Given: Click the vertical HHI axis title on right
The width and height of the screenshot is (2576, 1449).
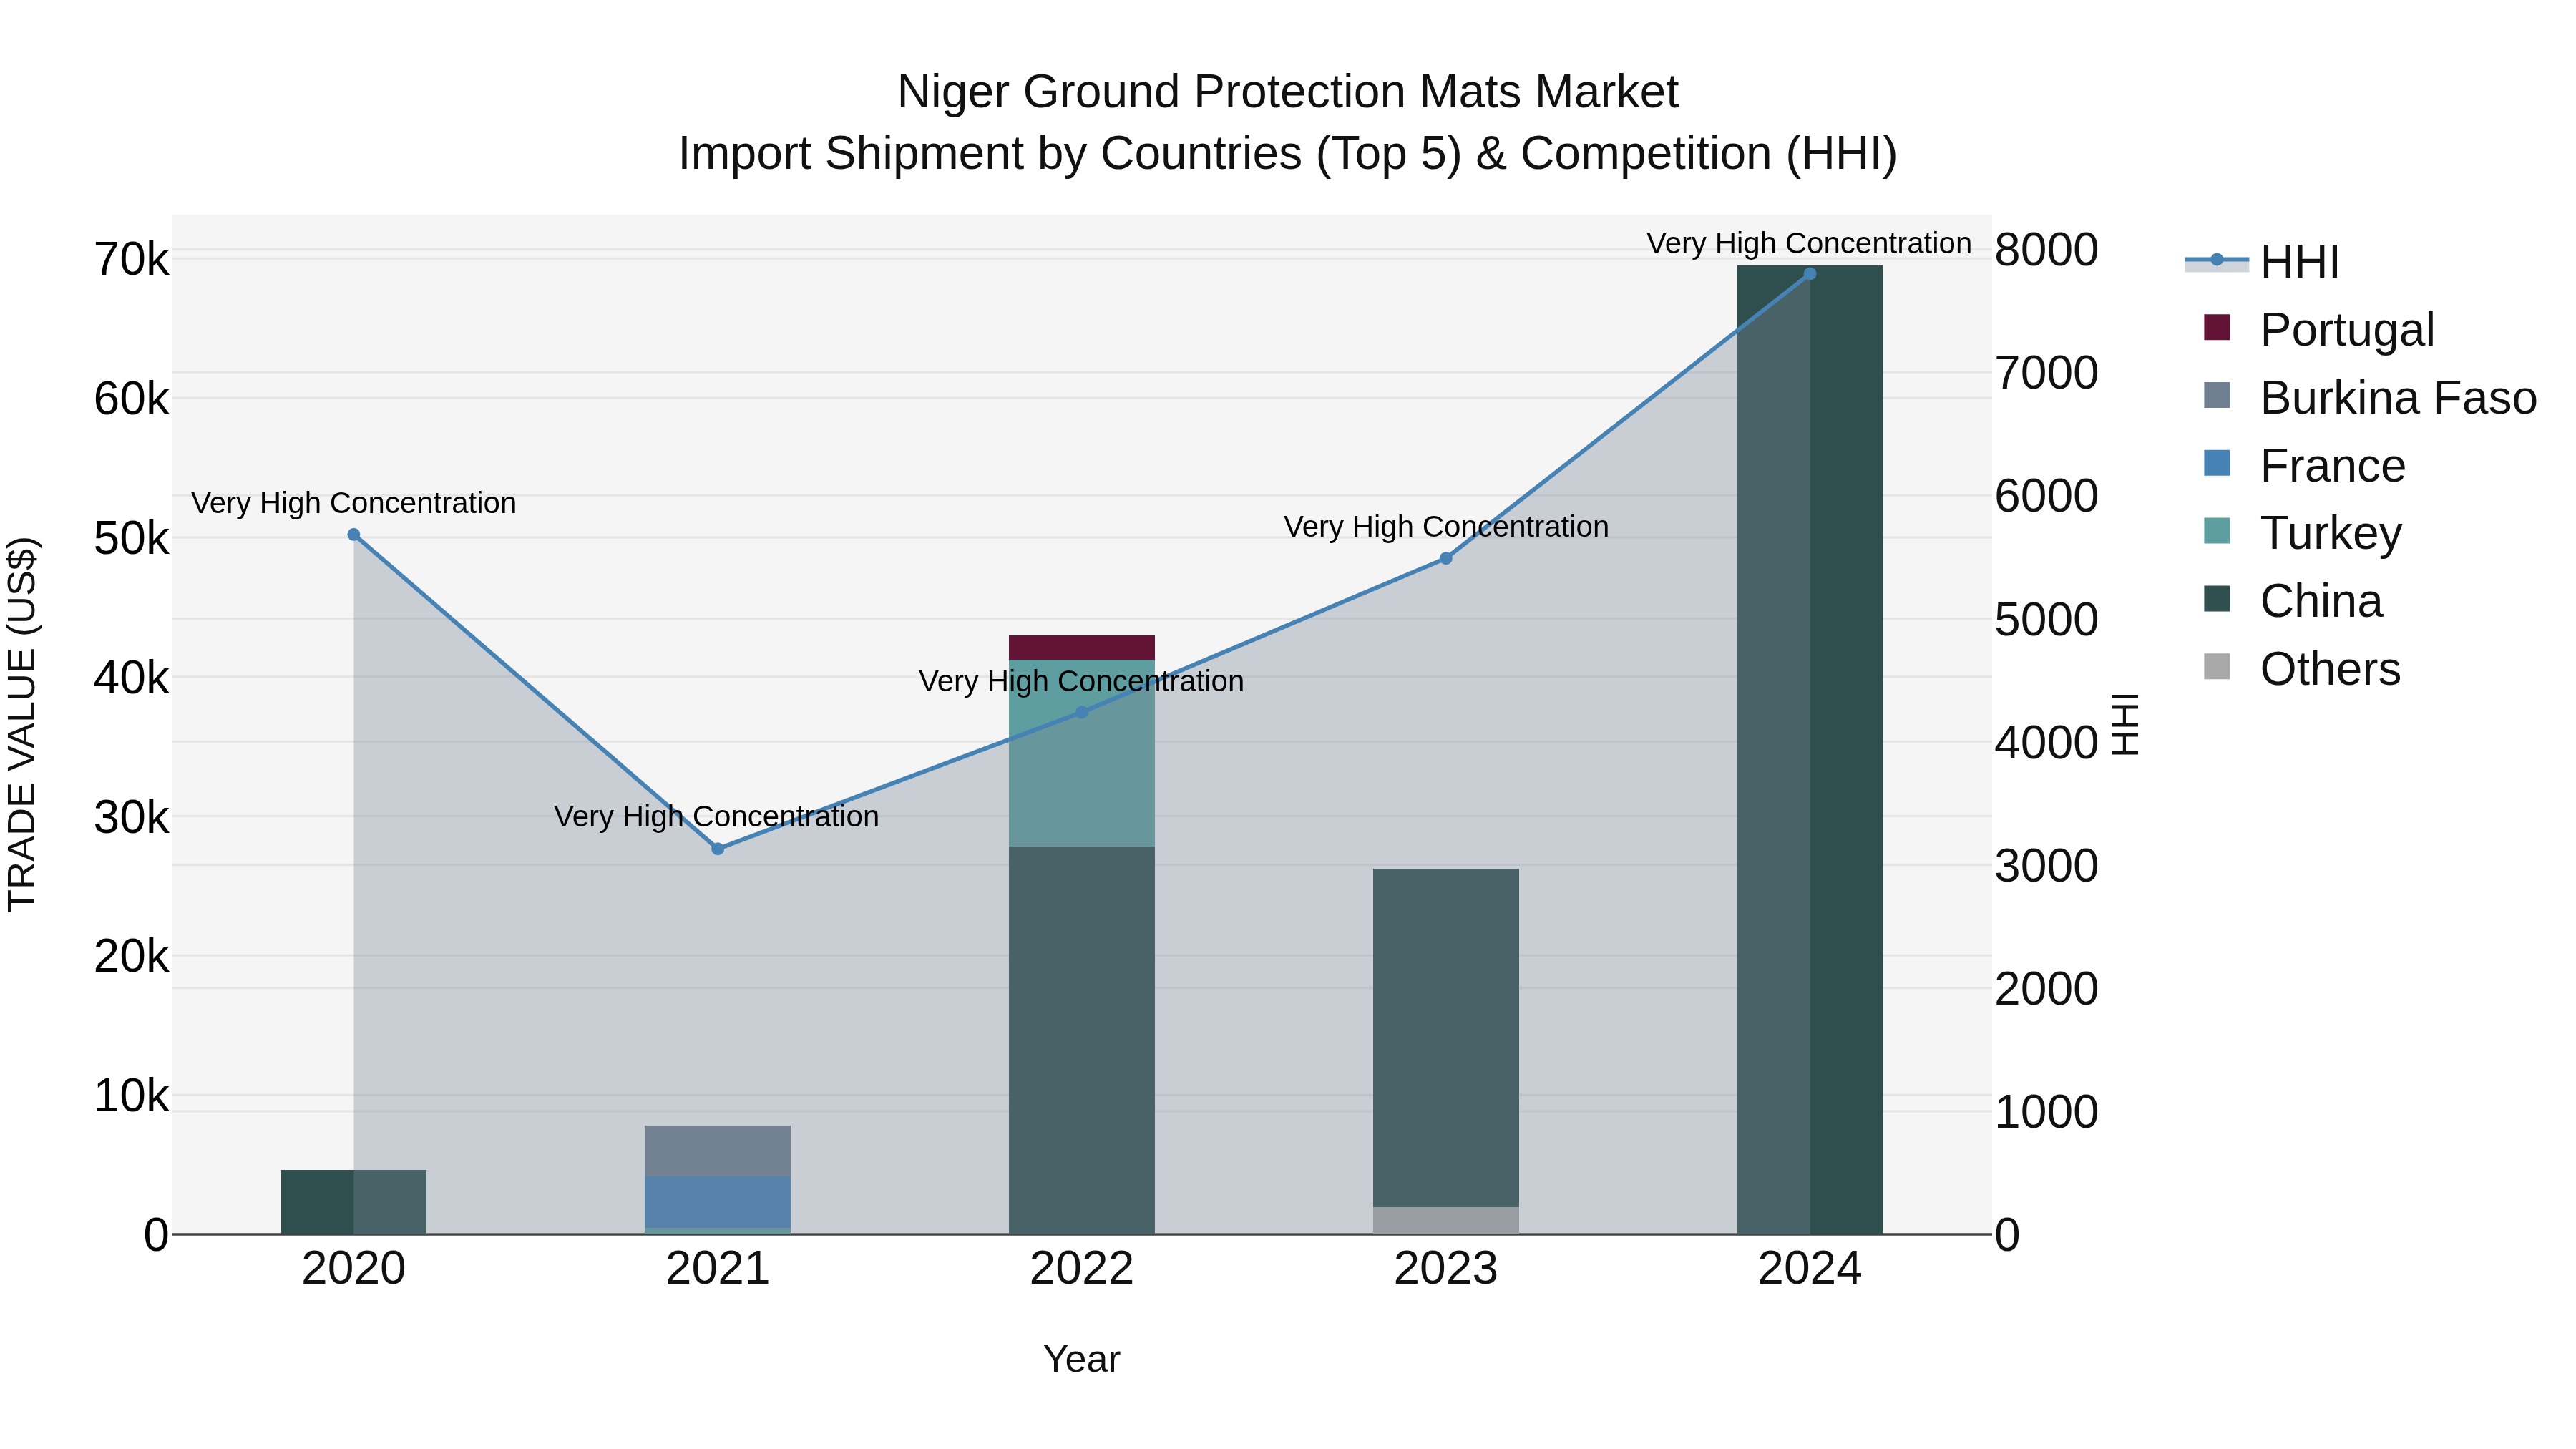Looking at the screenshot, I should (x=2125, y=724).
